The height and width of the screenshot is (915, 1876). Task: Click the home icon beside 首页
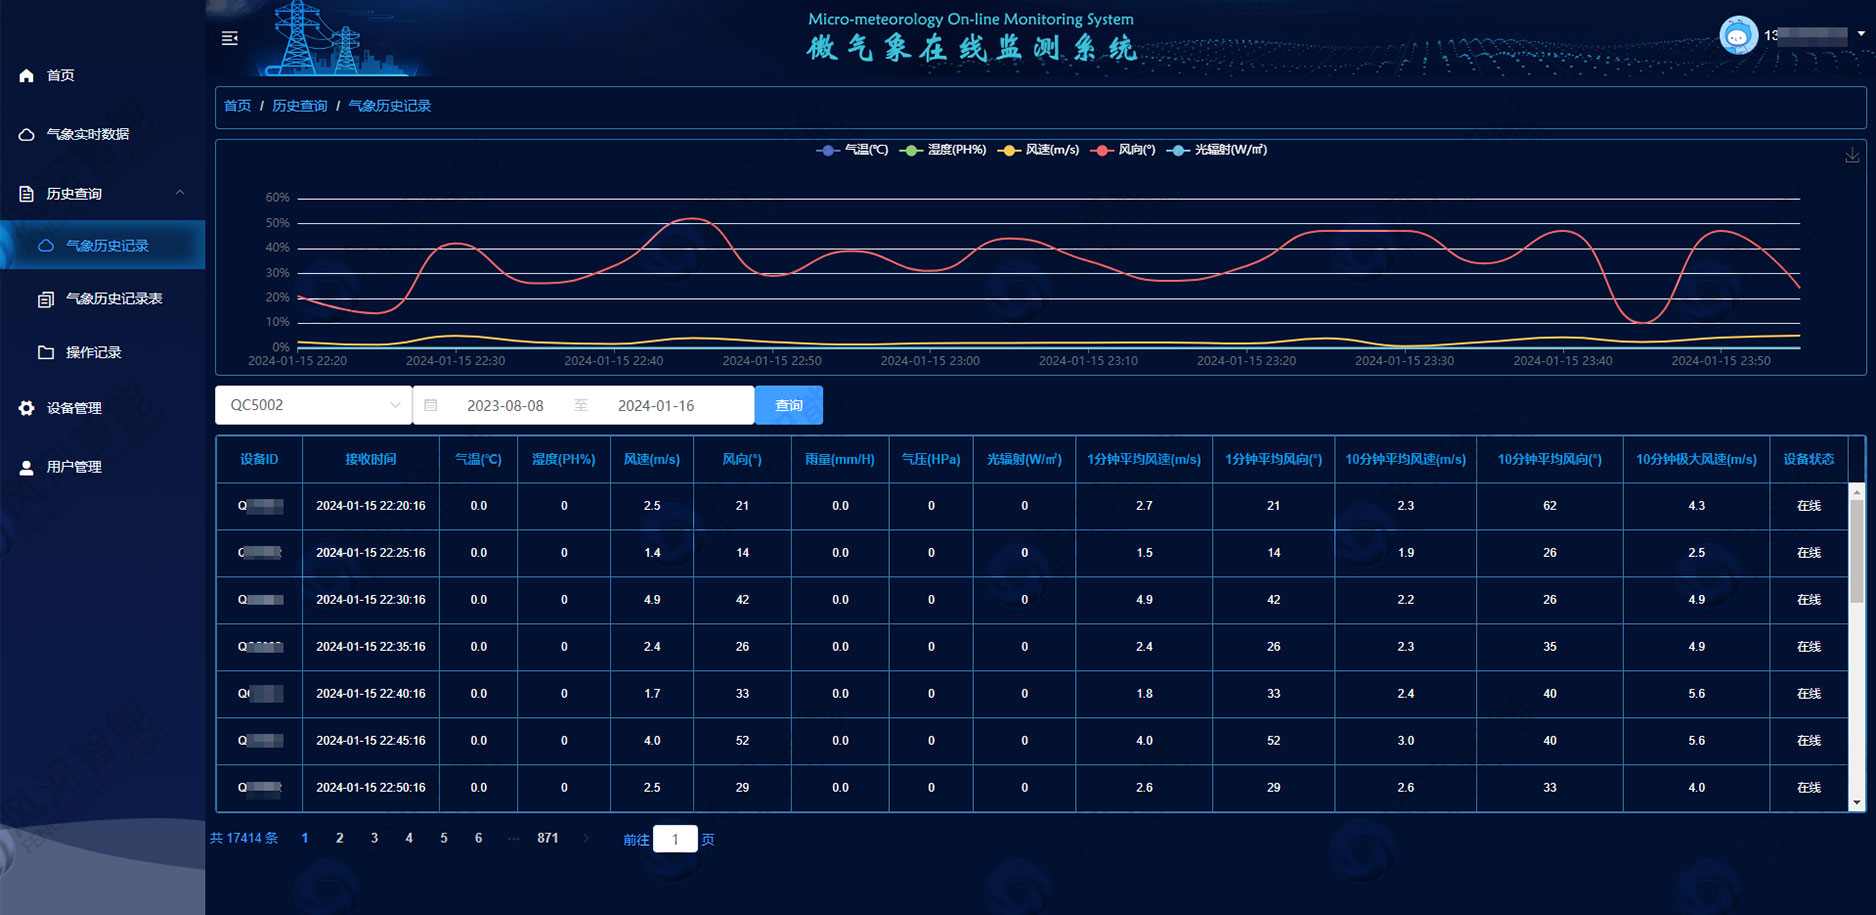point(27,76)
